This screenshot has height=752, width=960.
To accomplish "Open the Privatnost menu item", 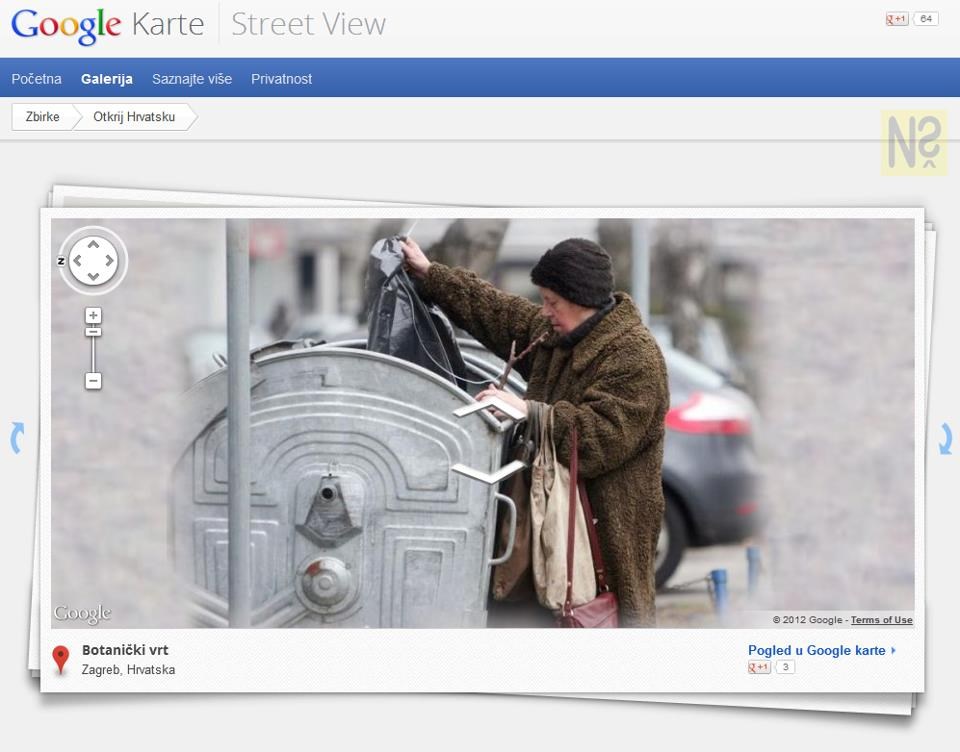I will [x=282, y=78].
